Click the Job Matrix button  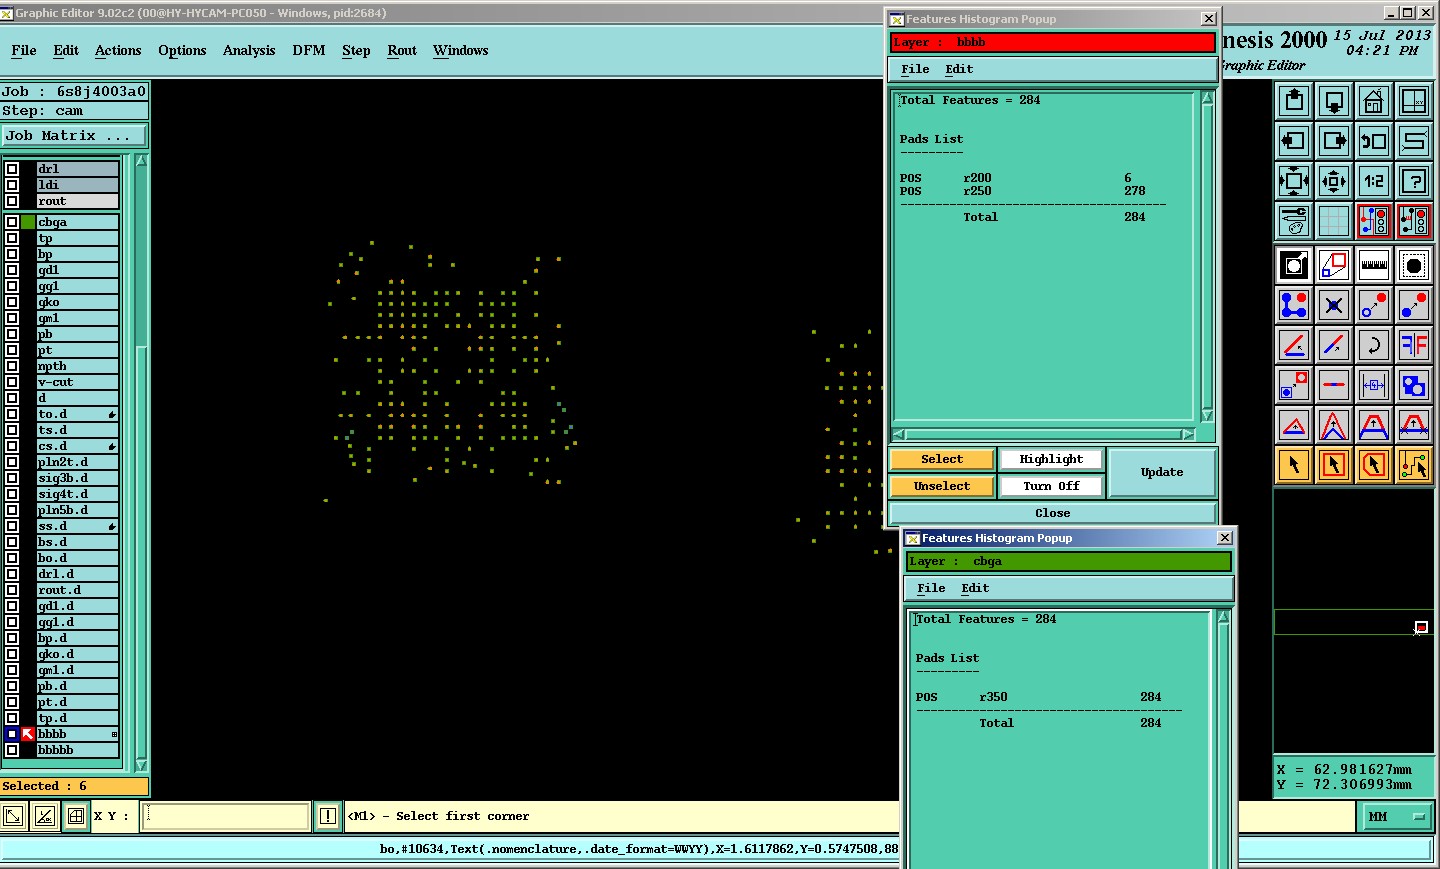point(74,136)
